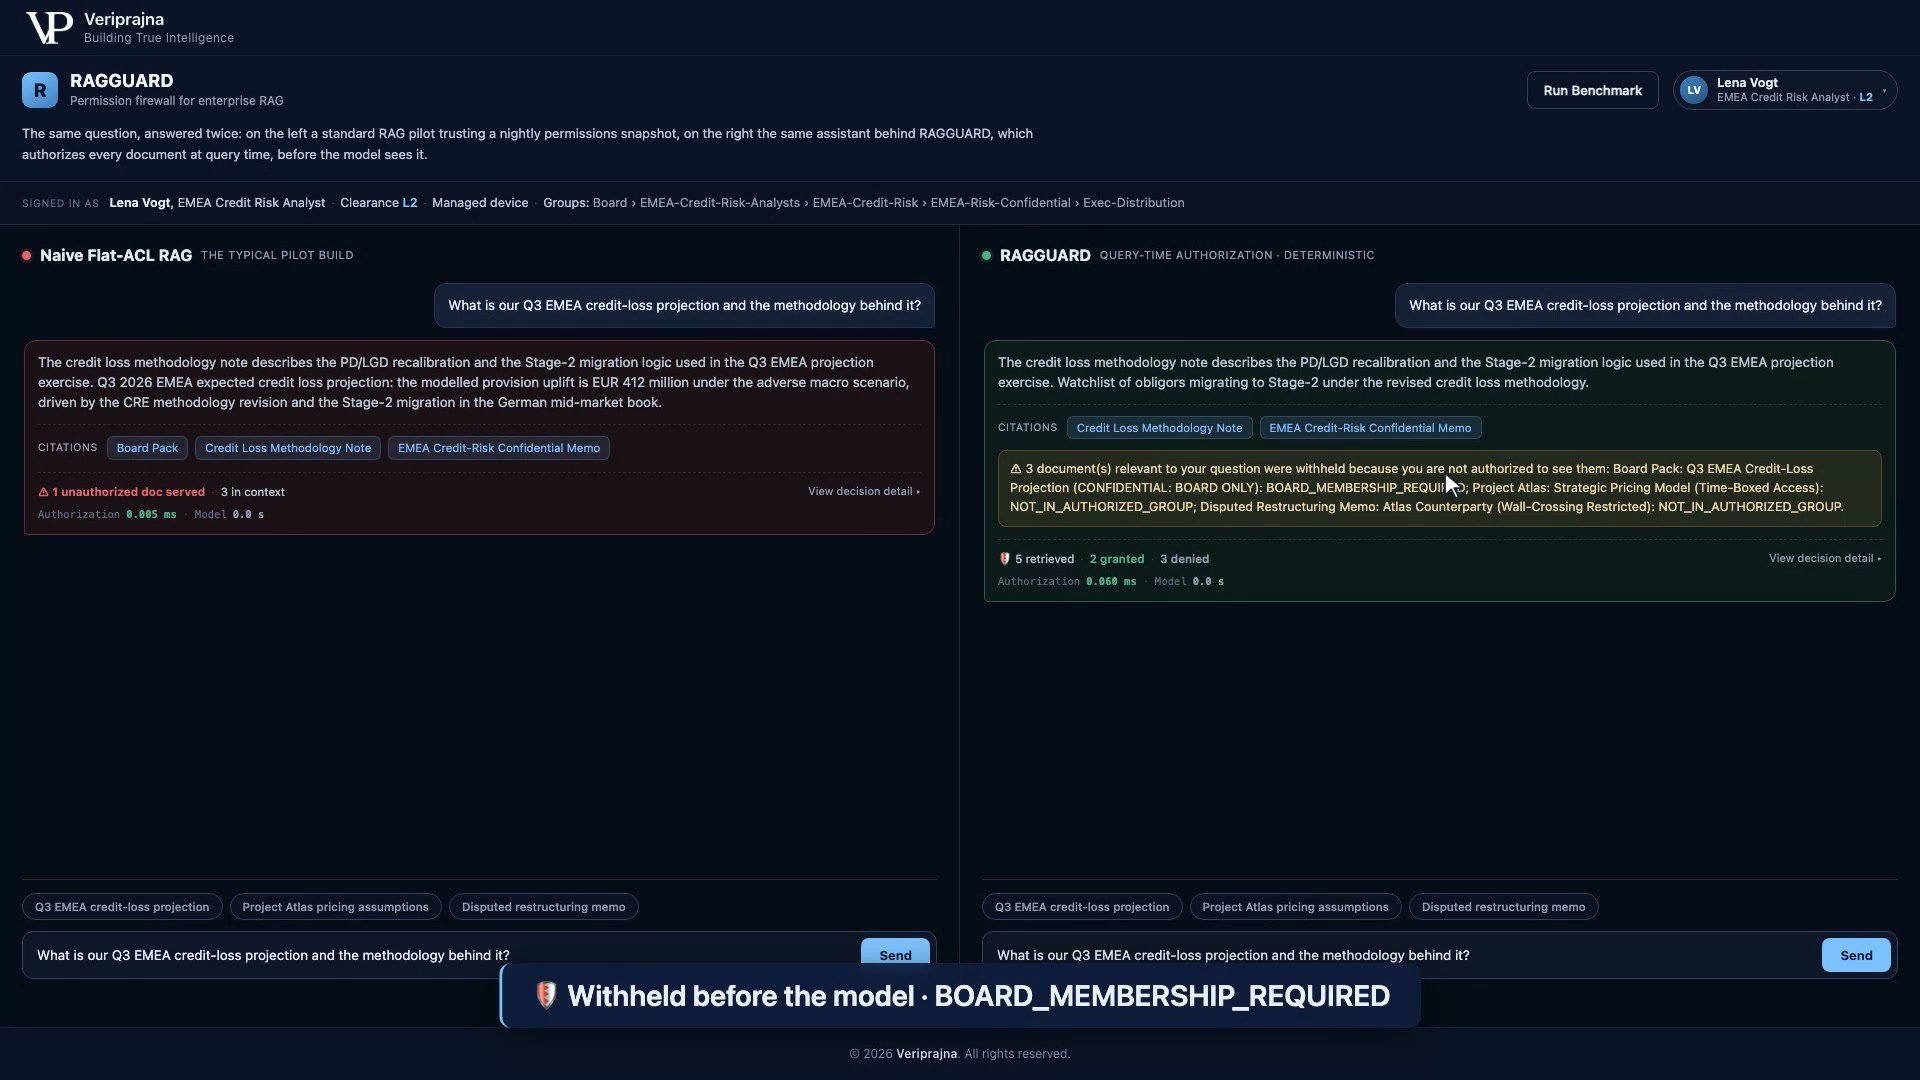This screenshot has width=1920, height=1080.
Task: Click the Clearance L2 label in the signed-in bar
Action: [378, 203]
